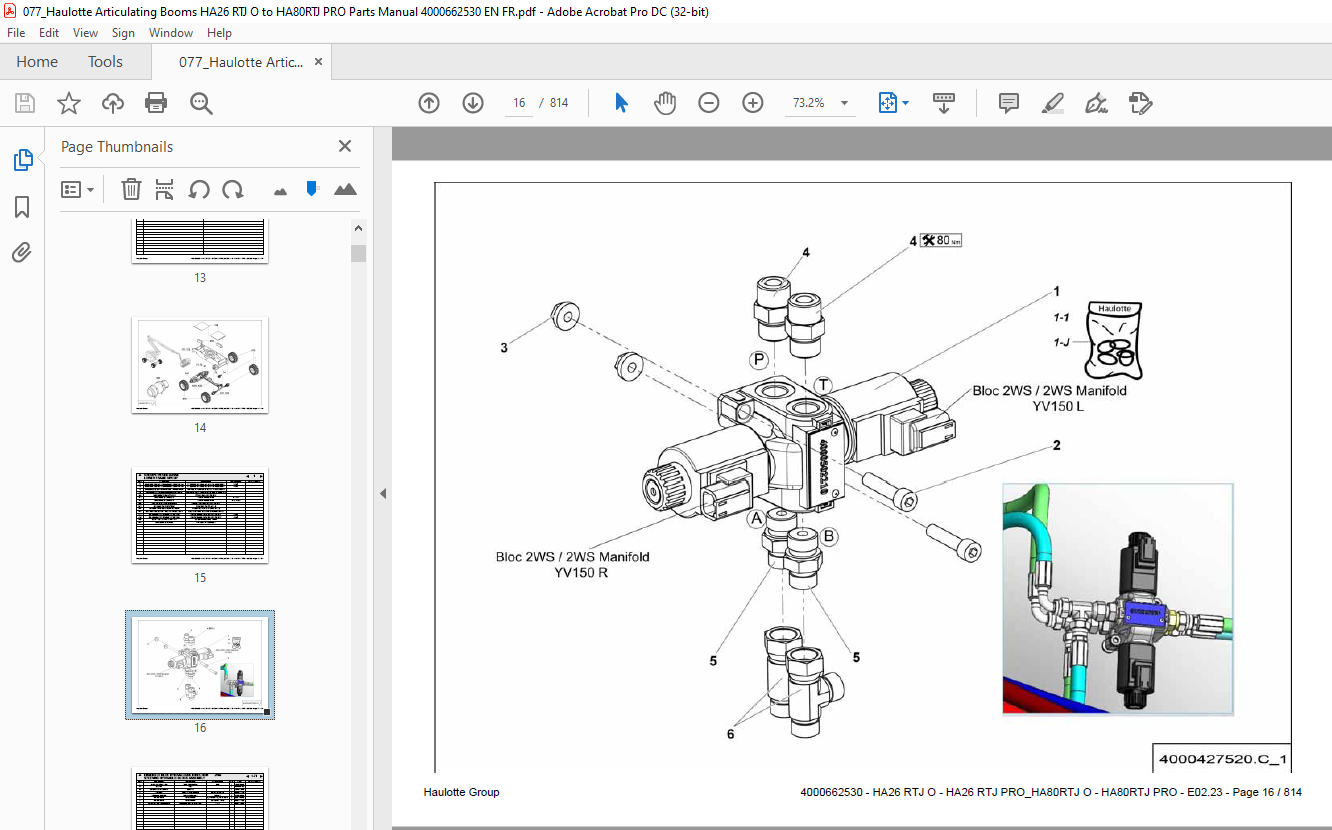
Task: Open the File menu
Action: pyautogui.click(x=16, y=33)
